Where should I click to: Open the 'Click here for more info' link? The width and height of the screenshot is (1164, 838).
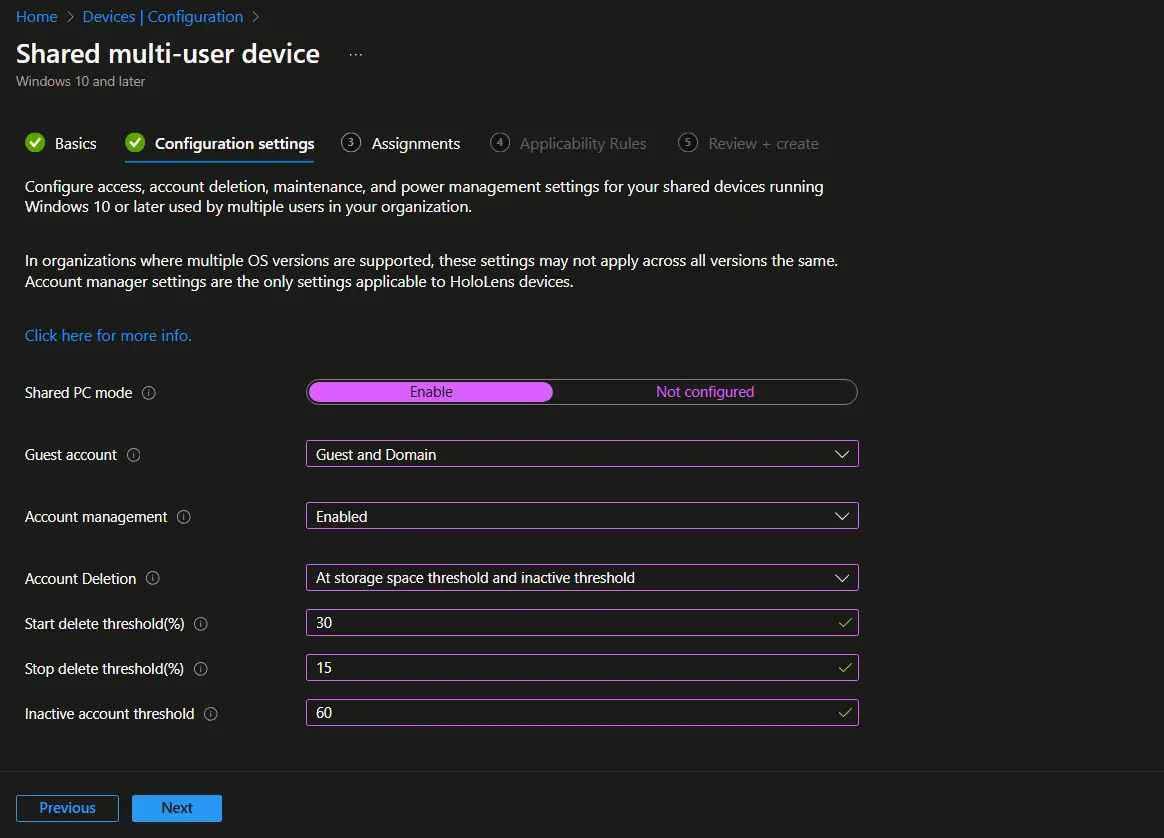click(x=107, y=335)
